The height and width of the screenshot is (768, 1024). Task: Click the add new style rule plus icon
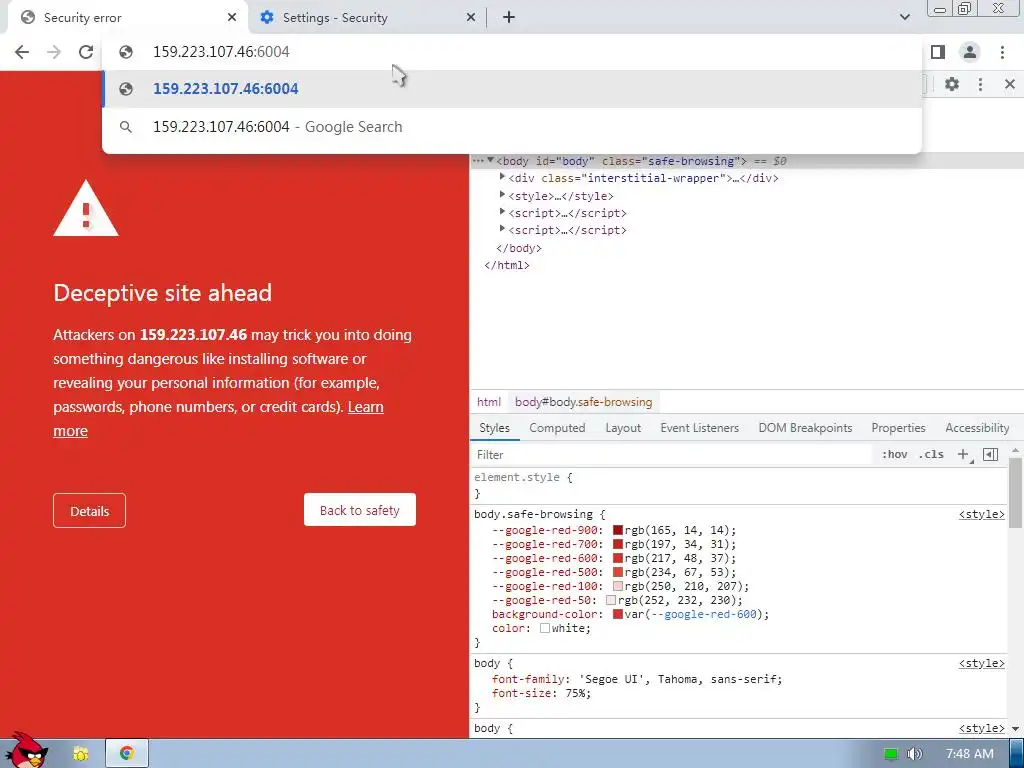(x=963, y=455)
